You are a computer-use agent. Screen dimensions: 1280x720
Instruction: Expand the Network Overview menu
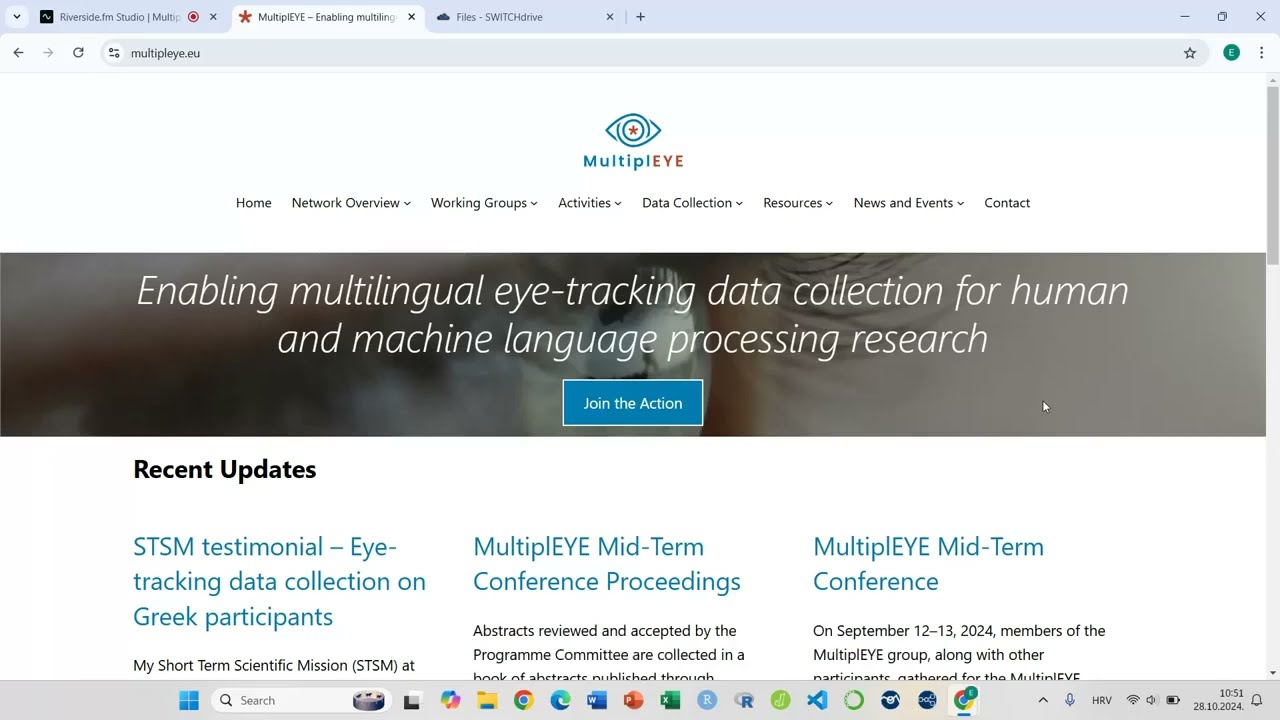point(351,203)
